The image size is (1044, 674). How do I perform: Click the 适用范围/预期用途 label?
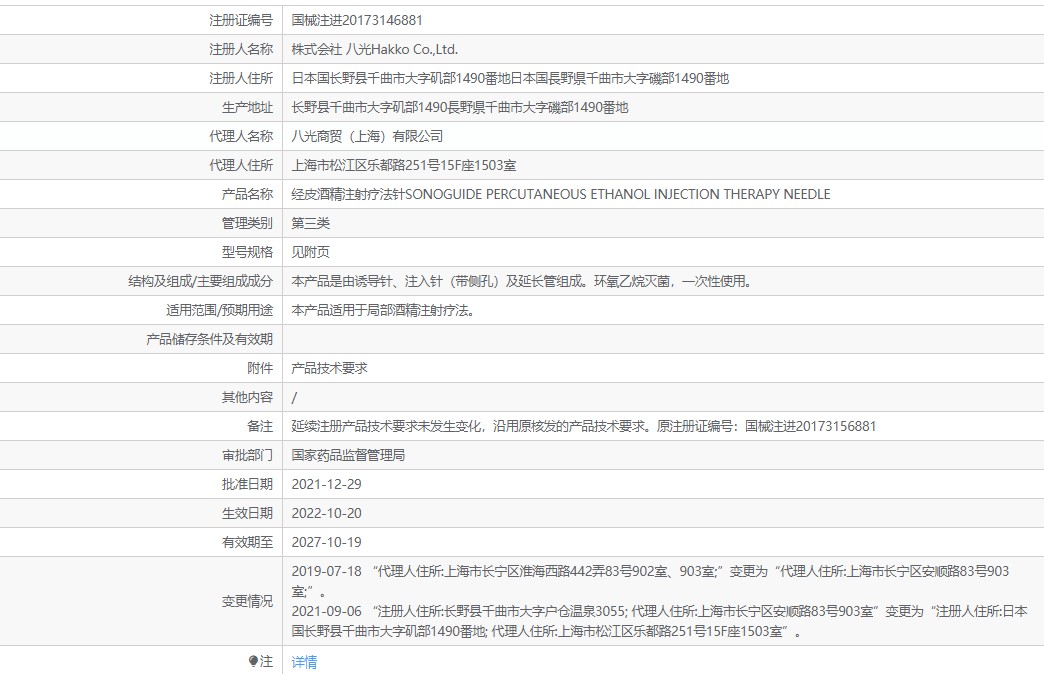[220, 310]
